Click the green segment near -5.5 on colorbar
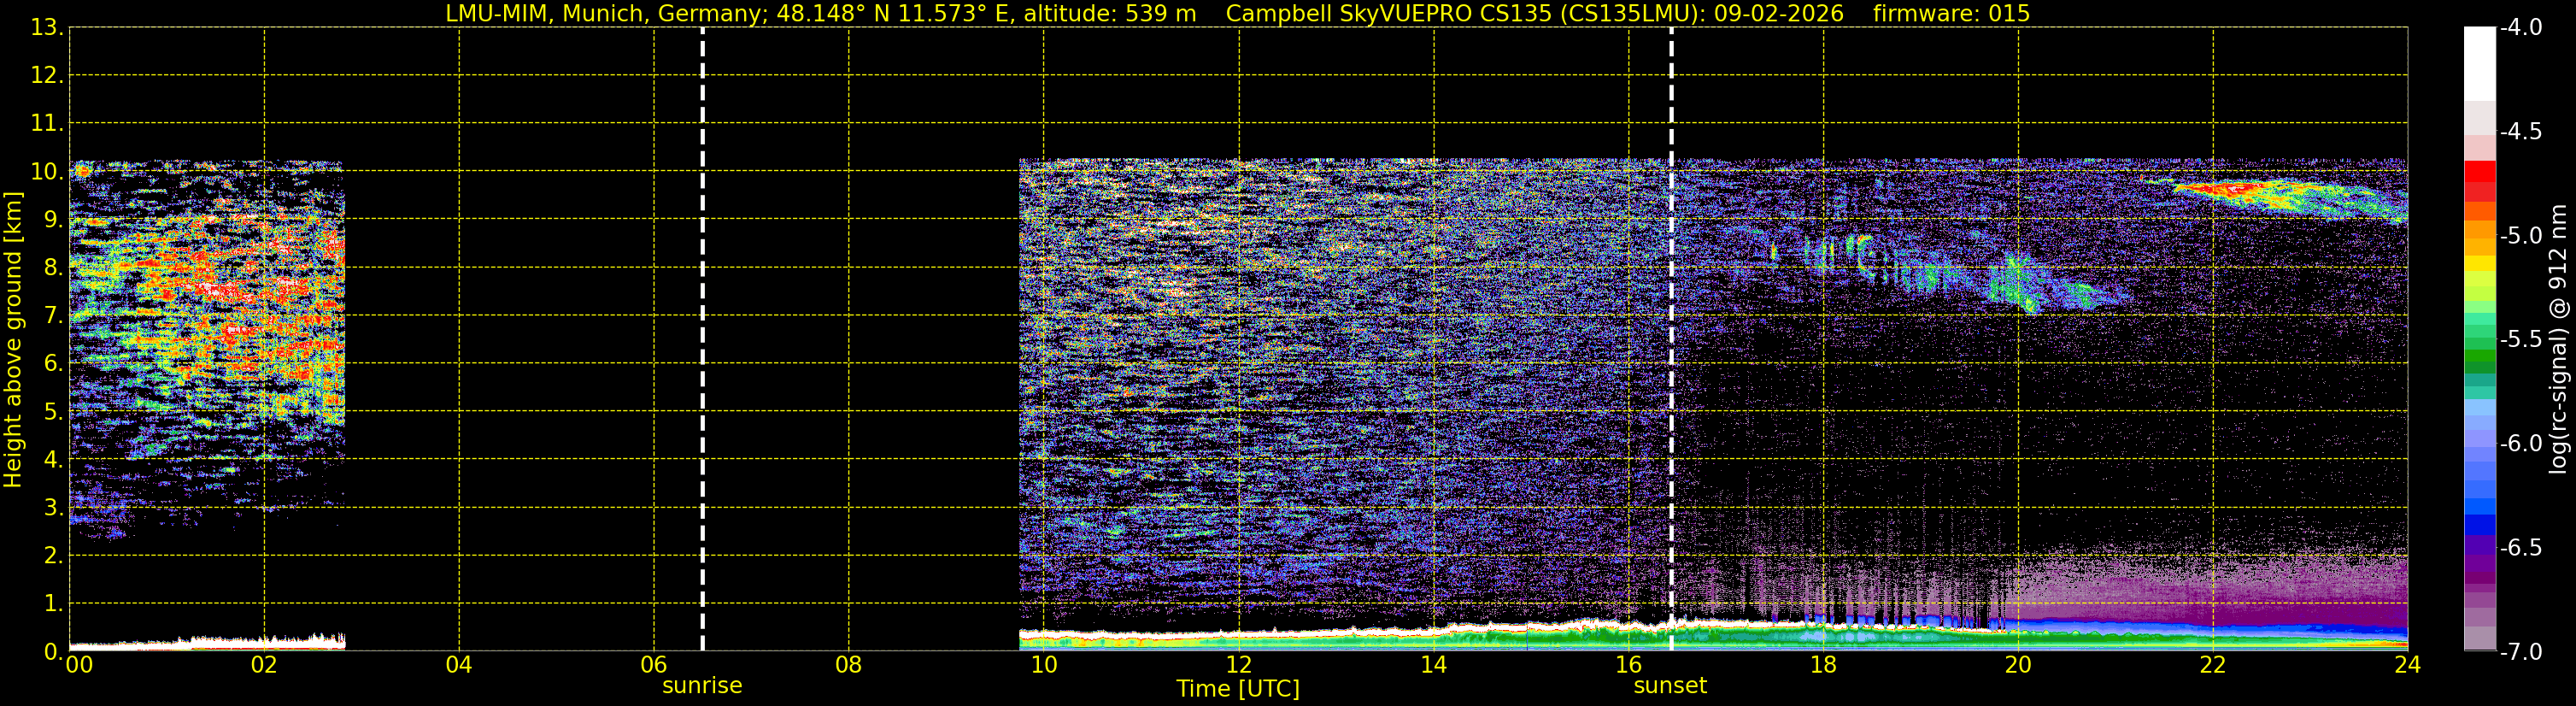Image resolution: width=2576 pixels, height=706 pixels. (x=2480, y=340)
